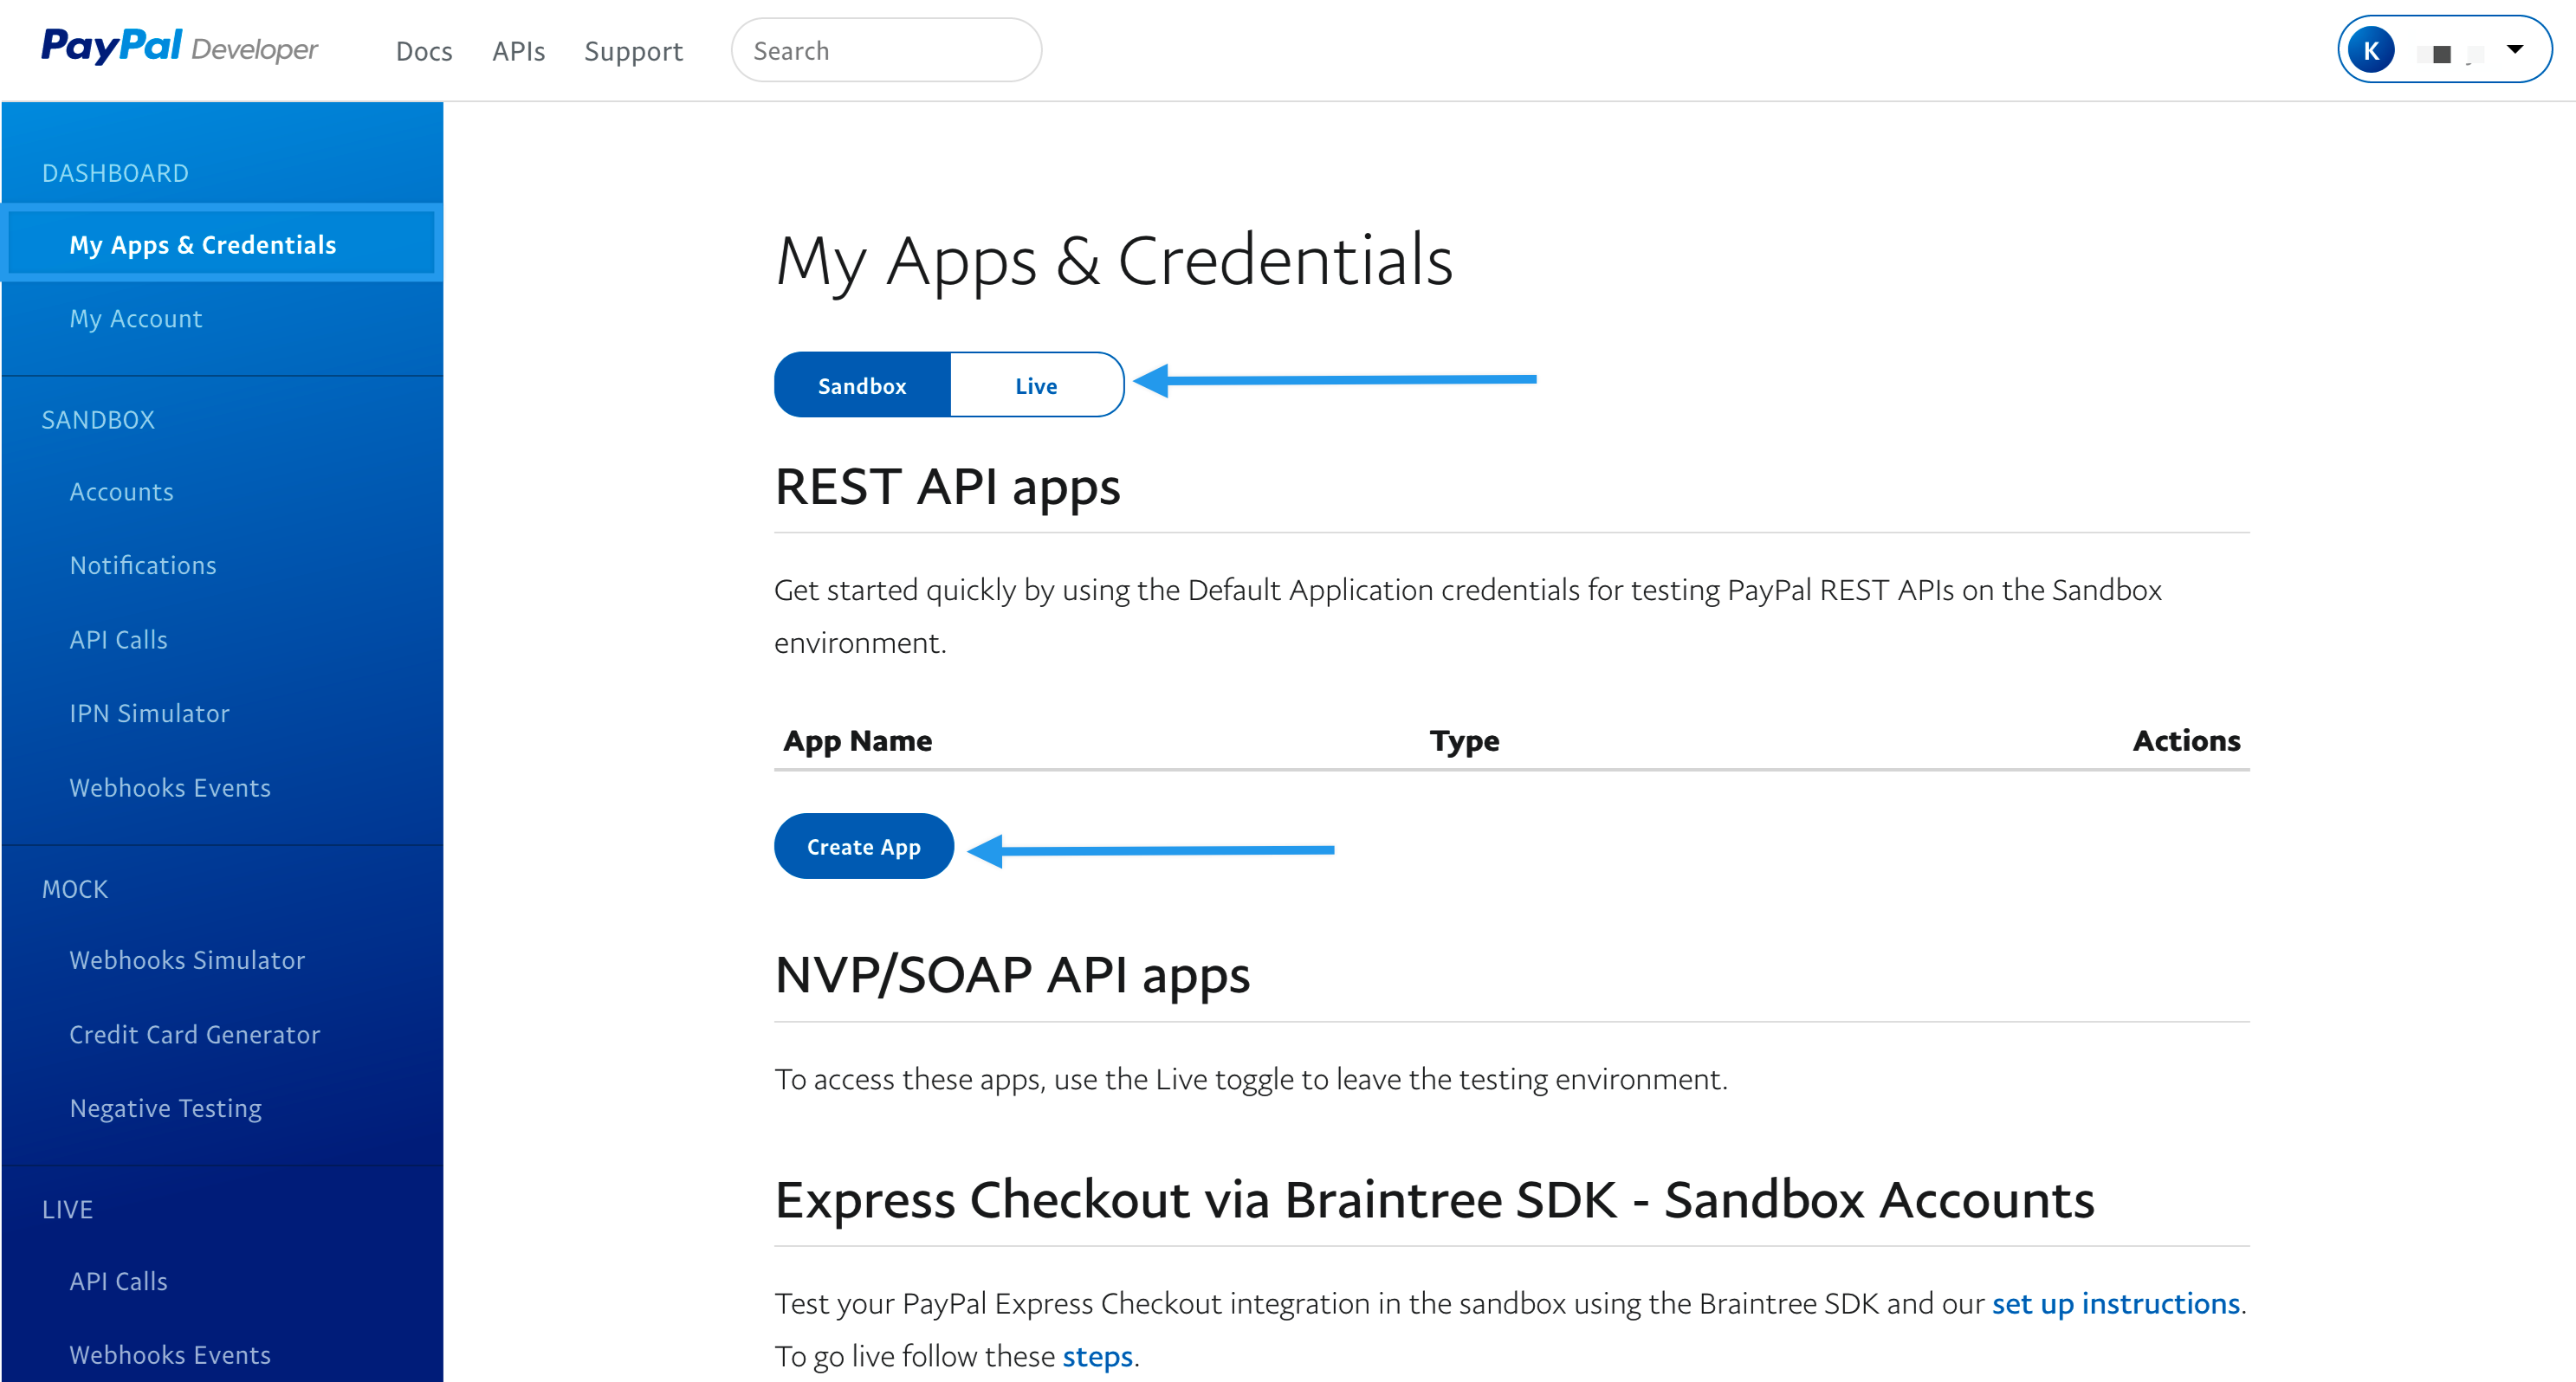Open the Docs menu
This screenshot has width=2576, height=1382.
pyautogui.click(x=424, y=51)
